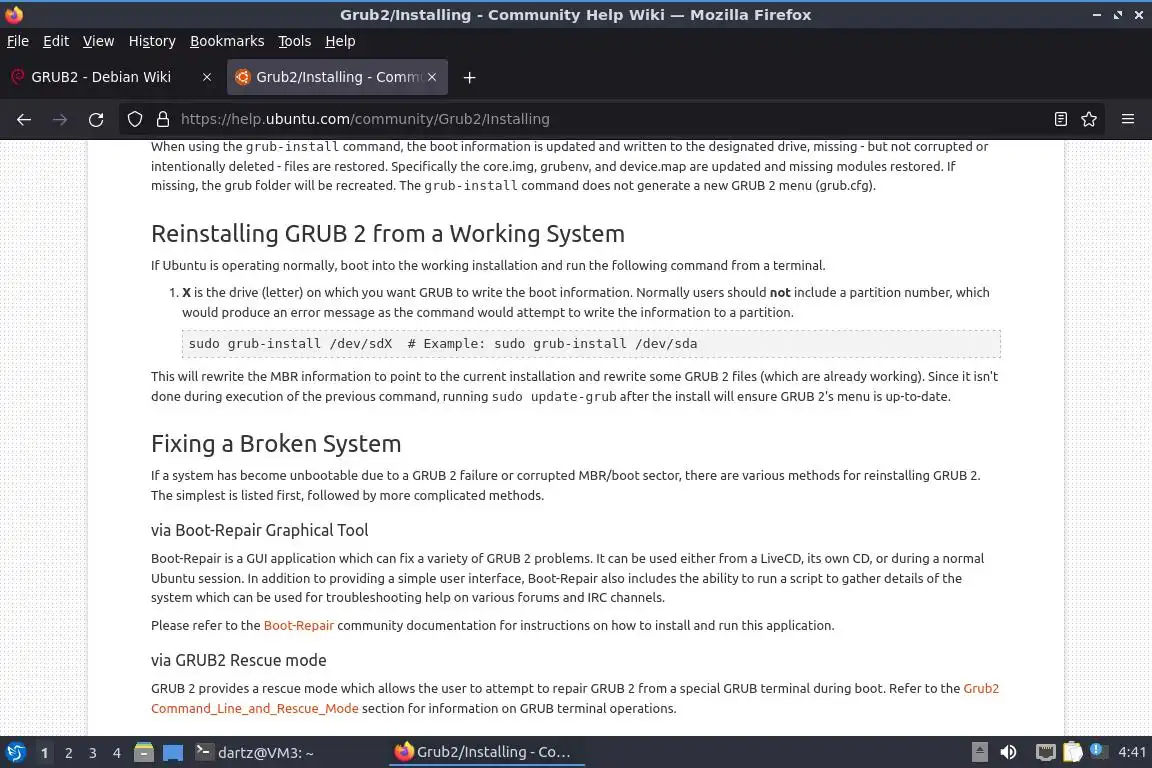Open the Tools menu
Screen dimensions: 1152x768
[x=295, y=41]
